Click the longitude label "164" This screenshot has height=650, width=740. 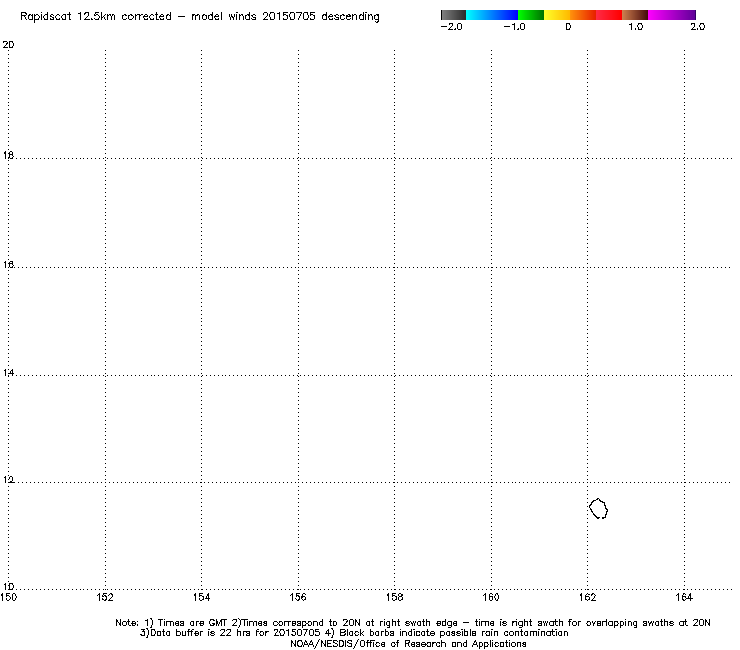(684, 597)
